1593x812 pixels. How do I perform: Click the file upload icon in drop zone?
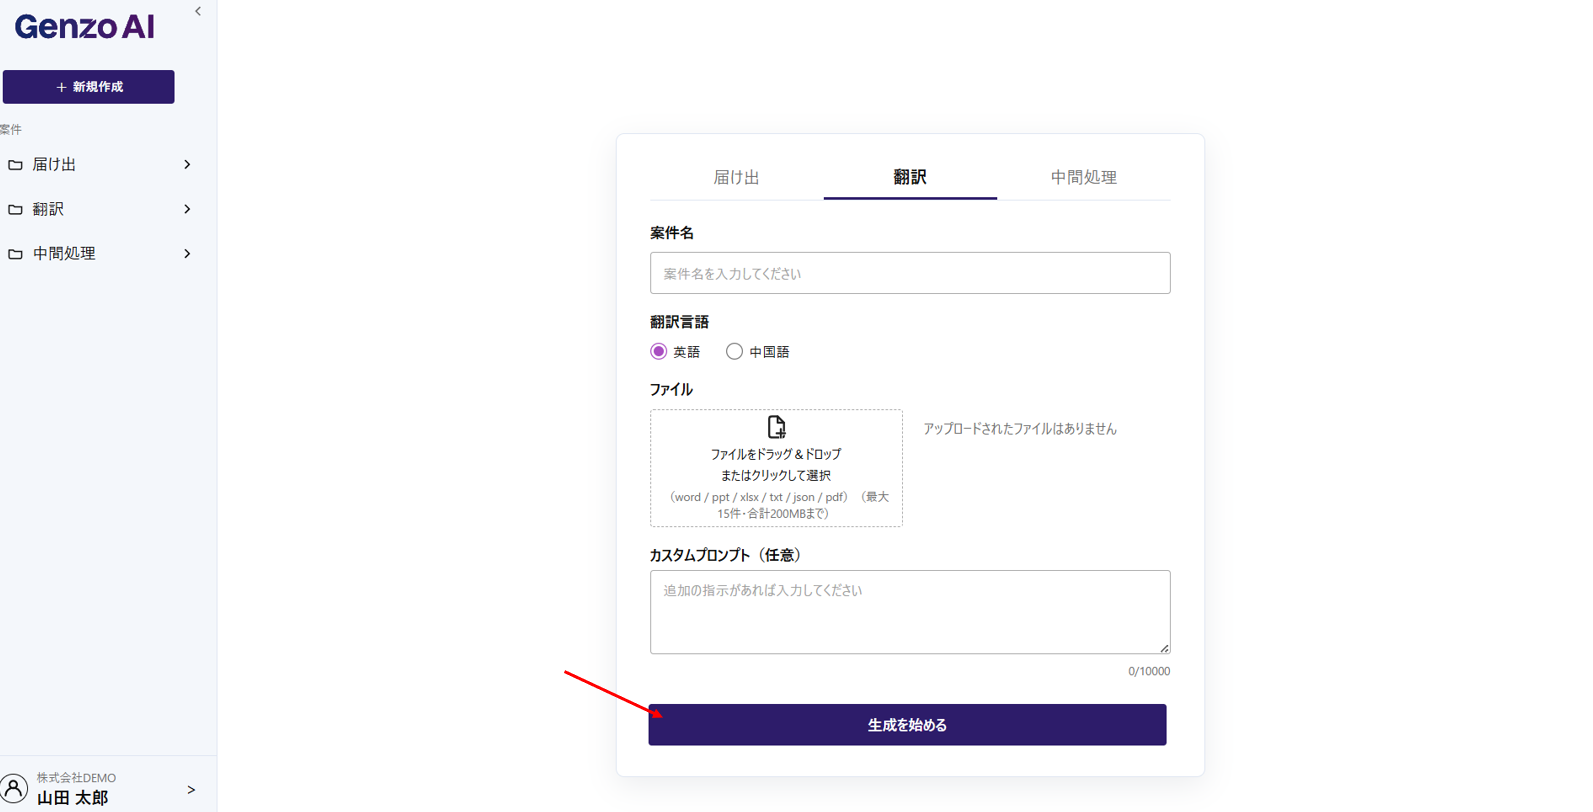tap(776, 427)
